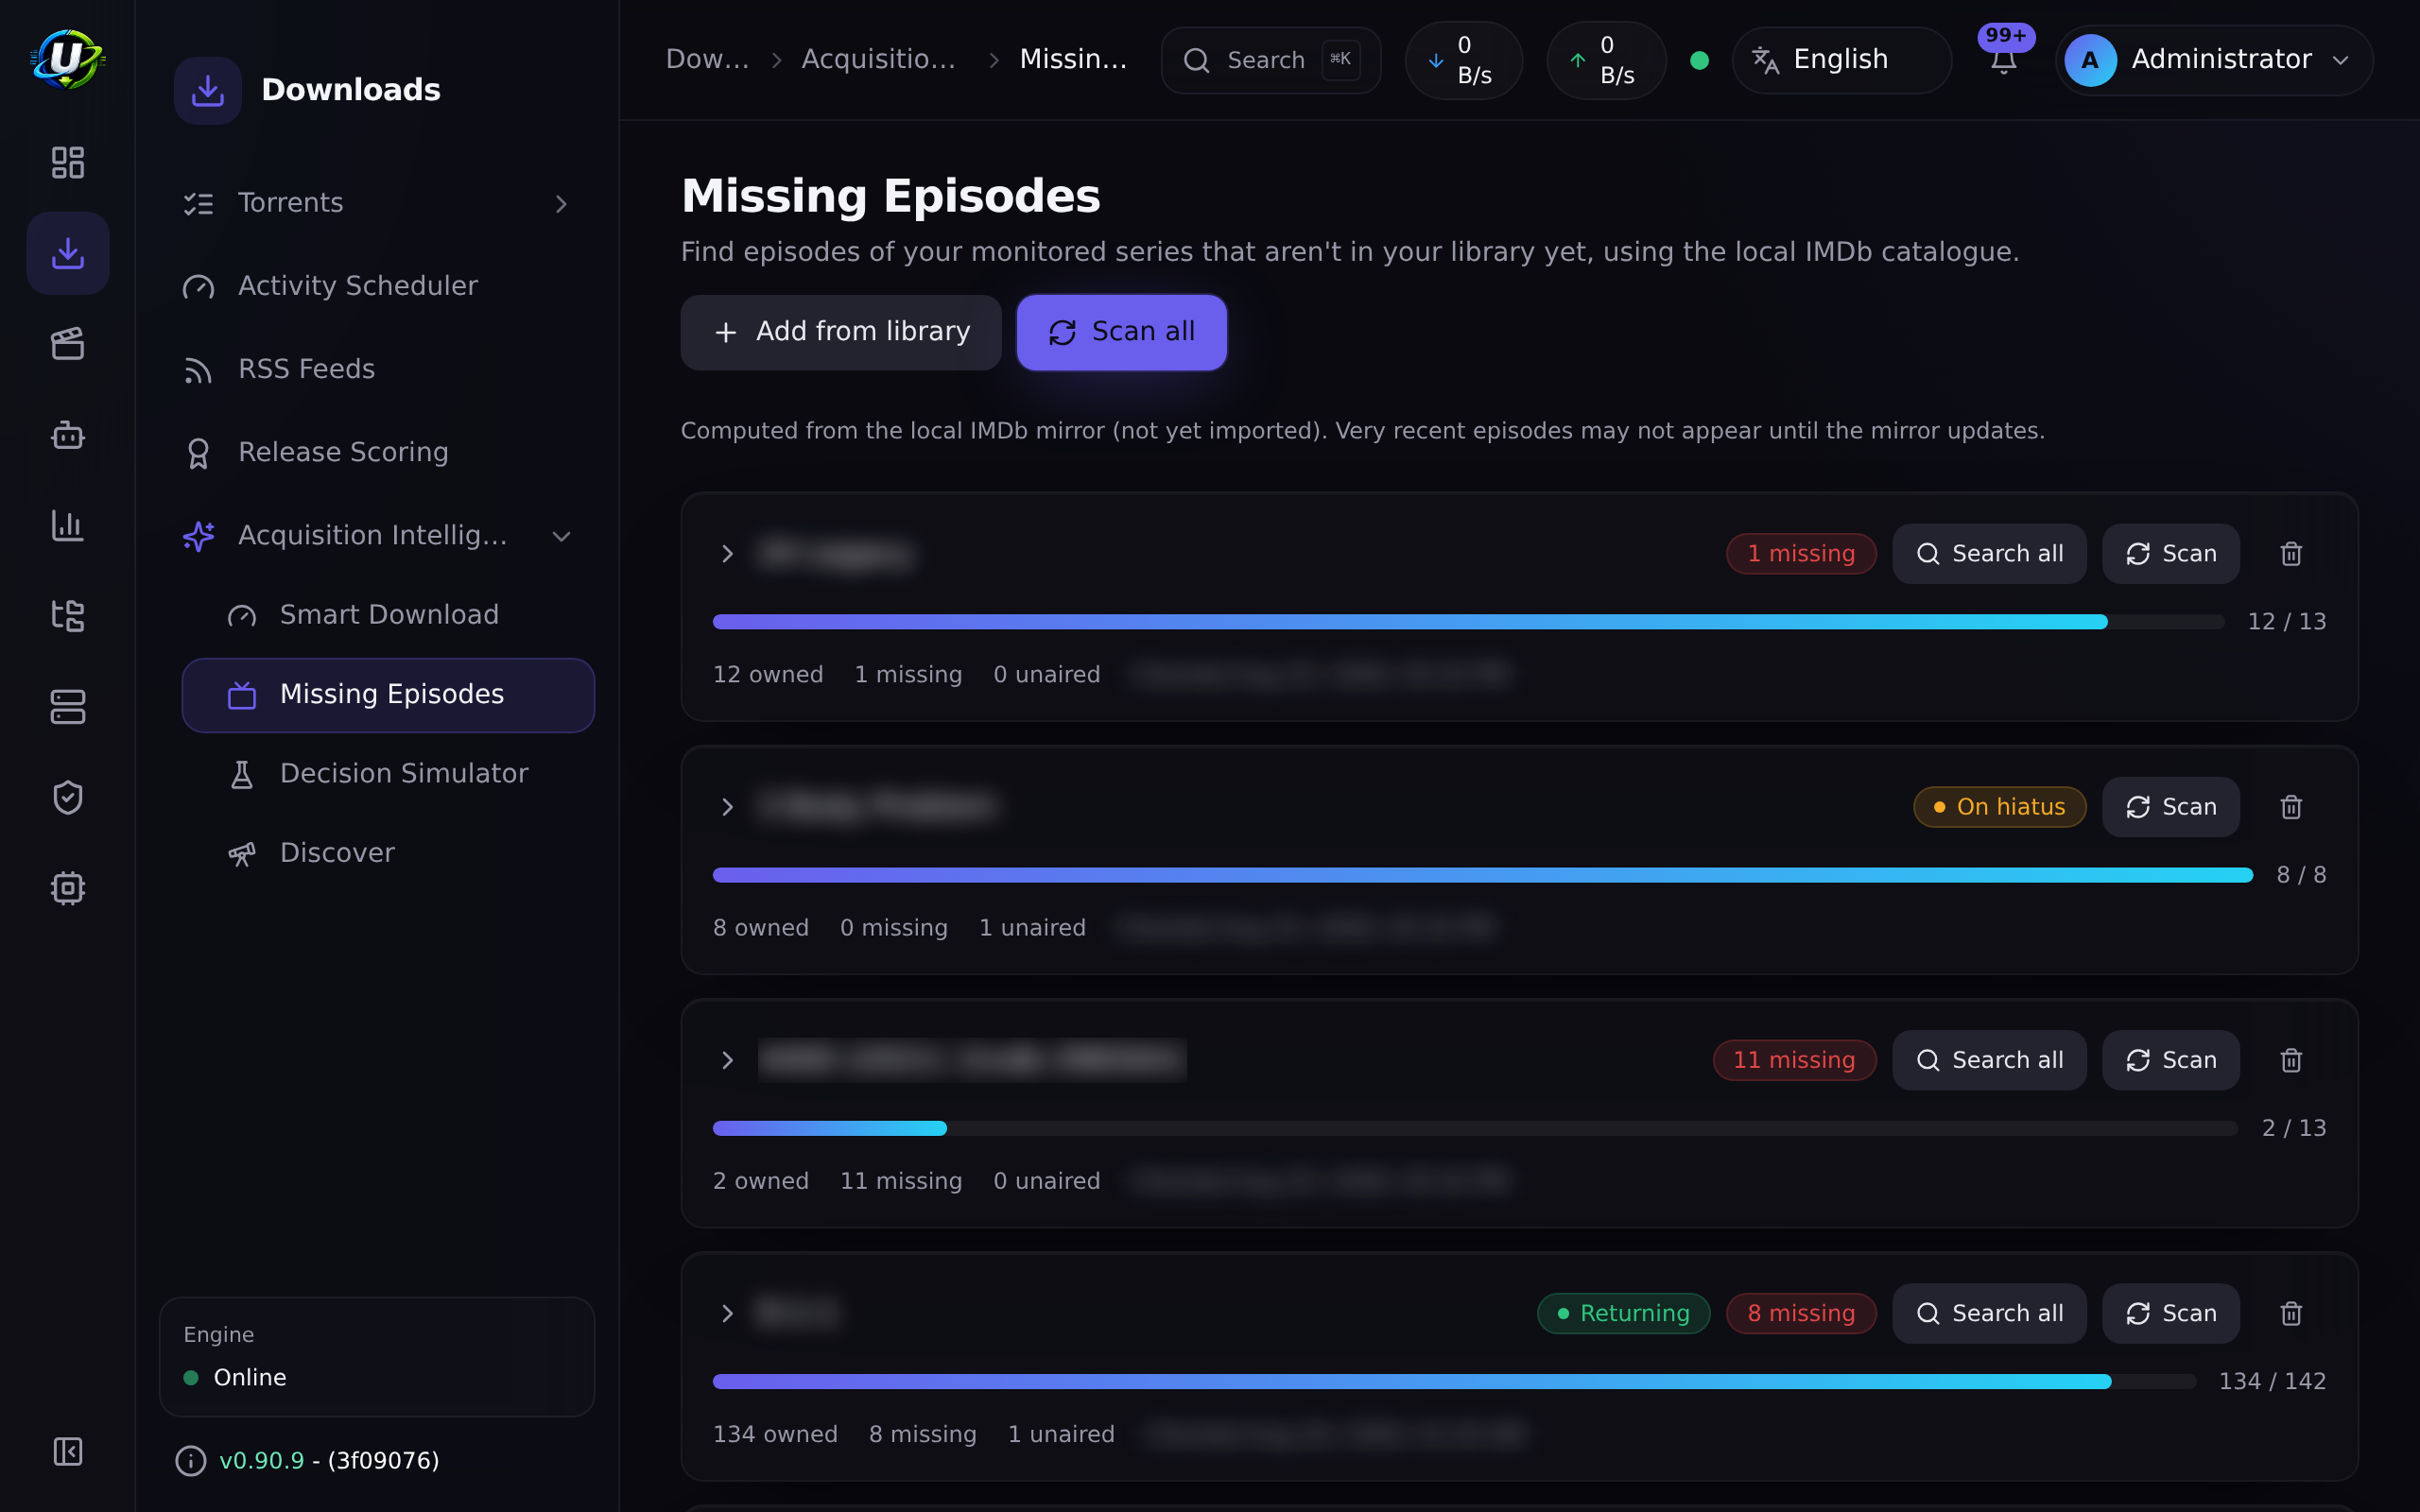2420x1512 pixels.
Task: Click the Downloads header icon in sidebar
Action: tap(207, 90)
